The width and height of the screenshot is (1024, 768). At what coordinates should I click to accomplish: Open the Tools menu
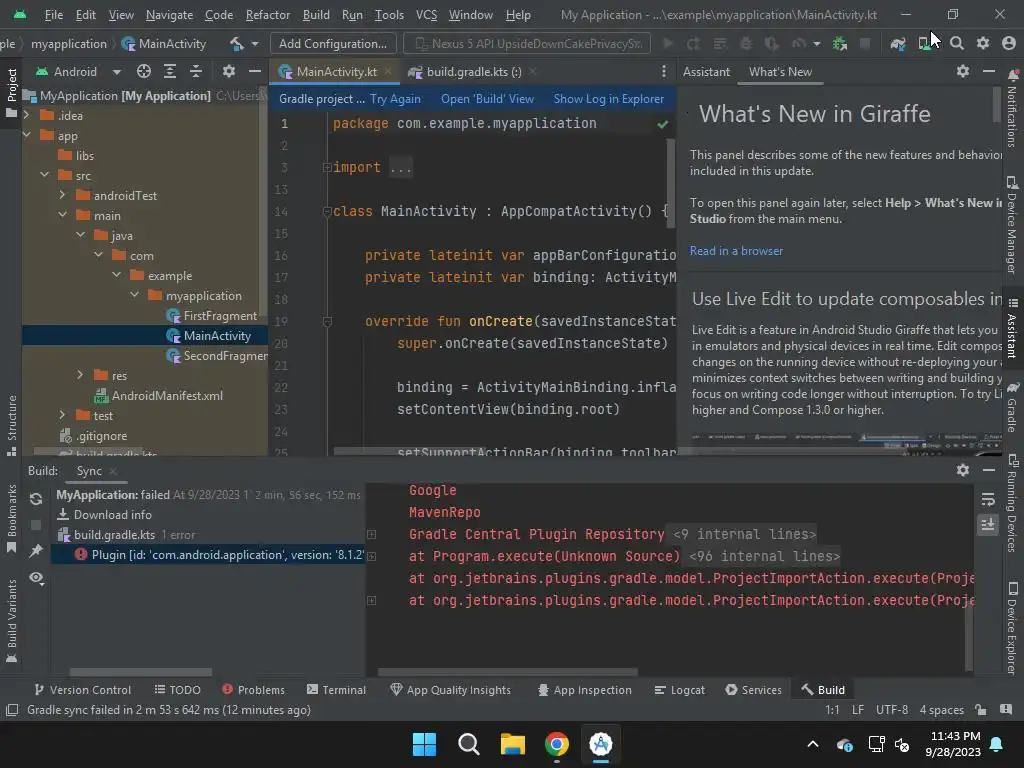point(389,14)
